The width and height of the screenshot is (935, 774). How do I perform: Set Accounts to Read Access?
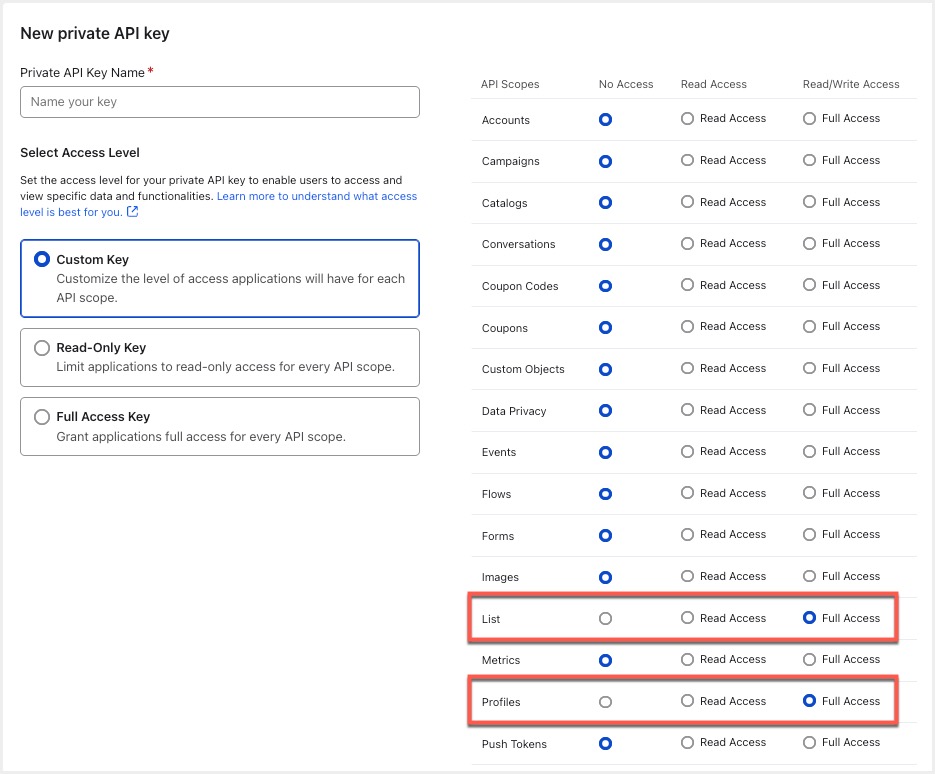[687, 118]
